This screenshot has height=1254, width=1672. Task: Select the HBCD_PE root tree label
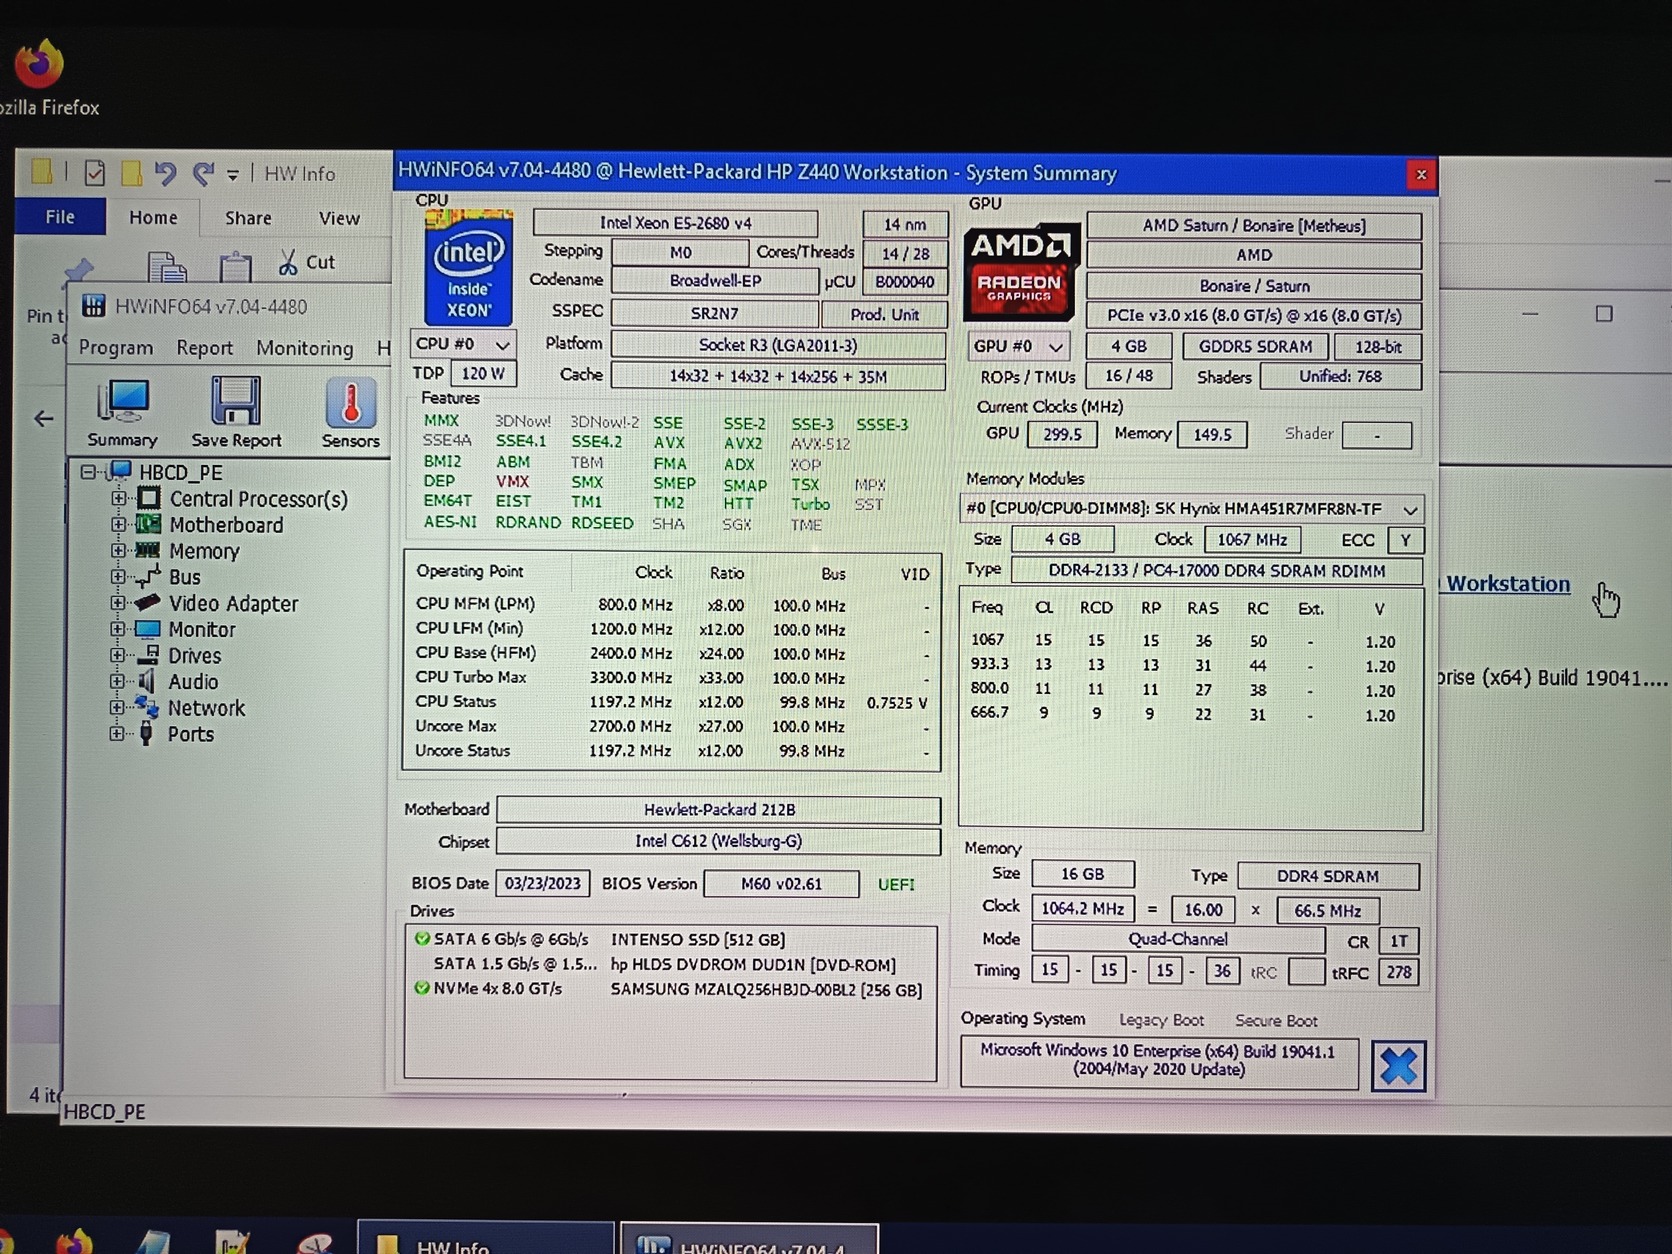pos(181,472)
